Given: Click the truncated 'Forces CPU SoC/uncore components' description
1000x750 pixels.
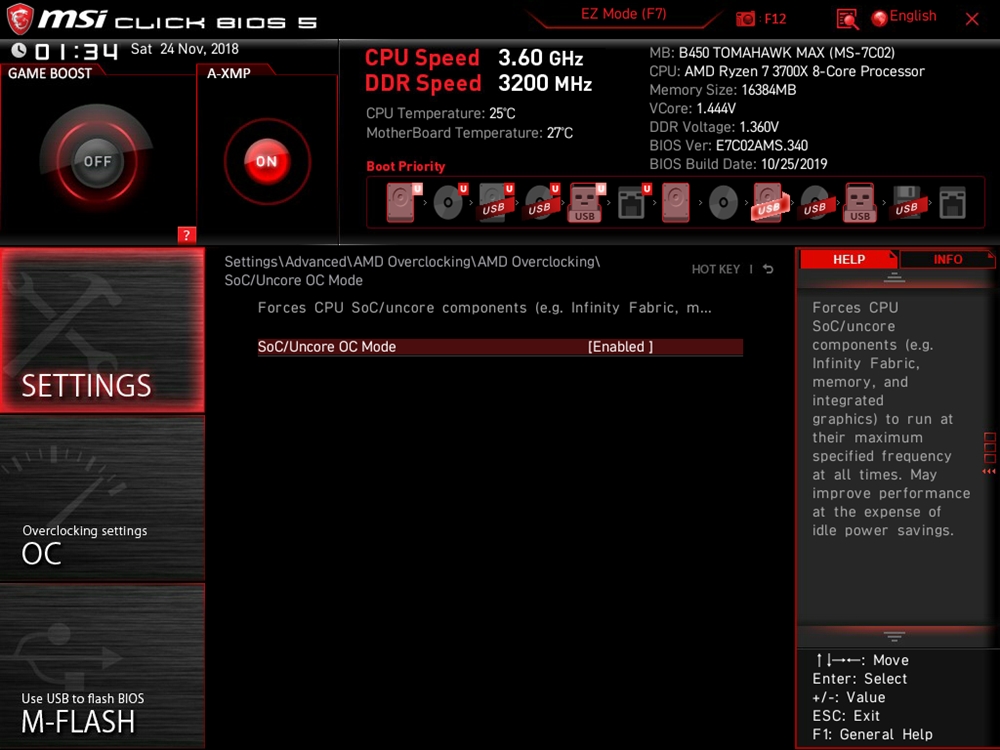Looking at the screenshot, I should pyautogui.click(x=484, y=308).
